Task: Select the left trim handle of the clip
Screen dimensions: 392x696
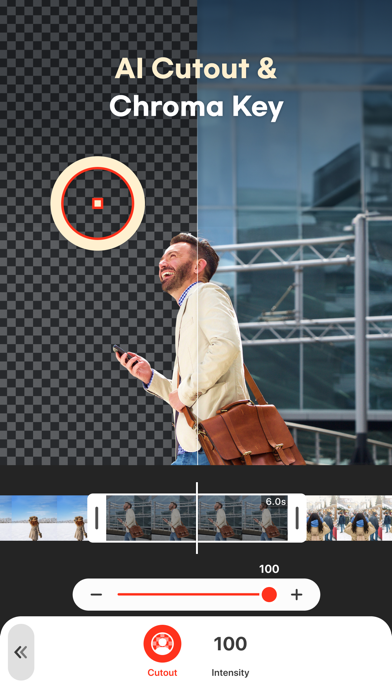Action: coord(96,518)
